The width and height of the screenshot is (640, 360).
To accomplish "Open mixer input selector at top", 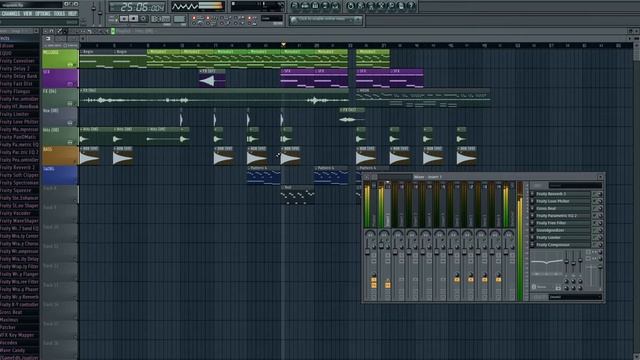I will (575, 185).
